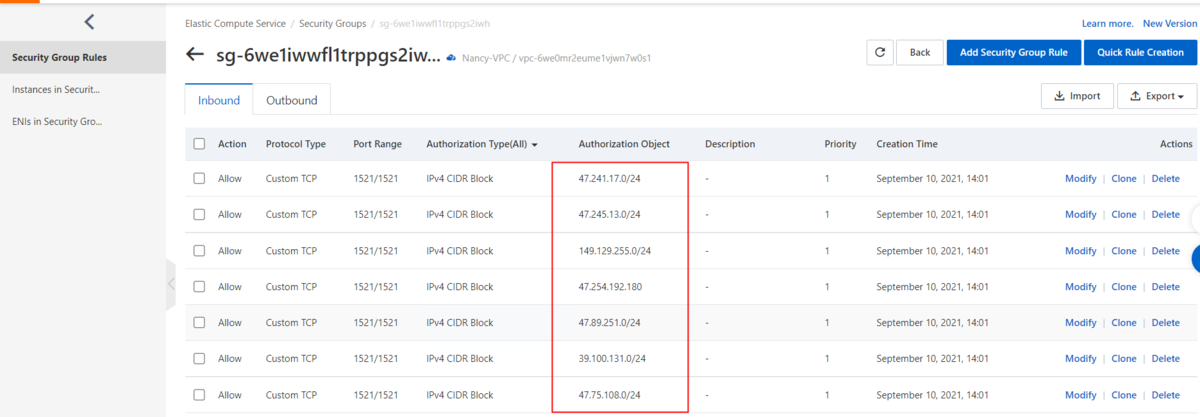Delete the 47.254.192.180 rule
The height and width of the screenshot is (417, 1200).
pyautogui.click(x=1166, y=286)
